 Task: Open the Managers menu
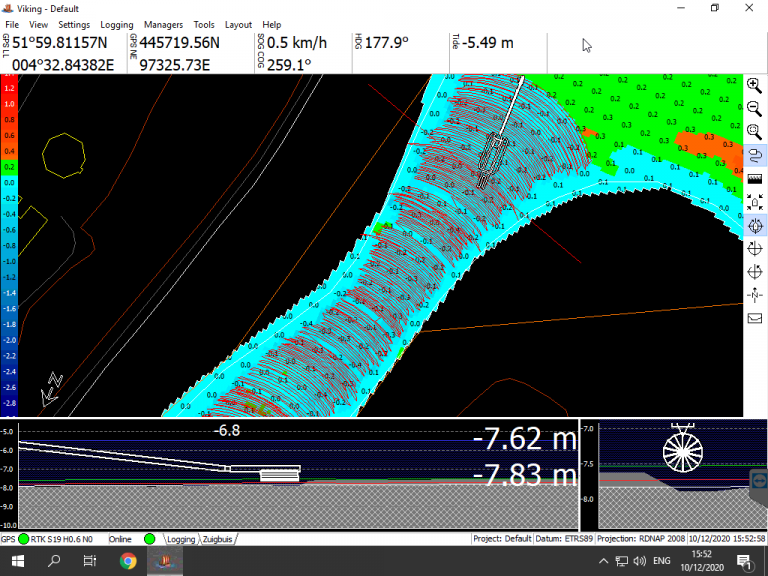pyautogui.click(x=163, y=24)
